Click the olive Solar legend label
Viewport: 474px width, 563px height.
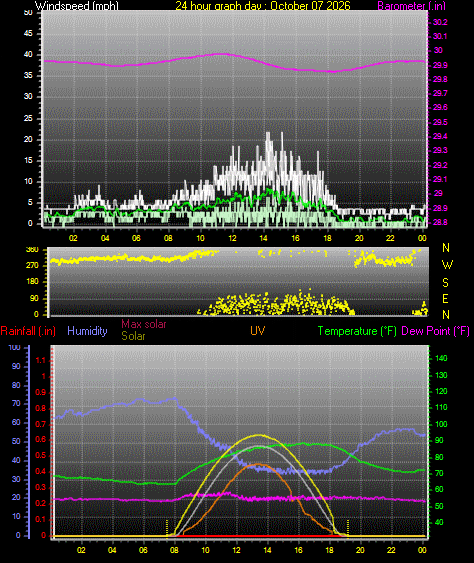click(133, 336)
